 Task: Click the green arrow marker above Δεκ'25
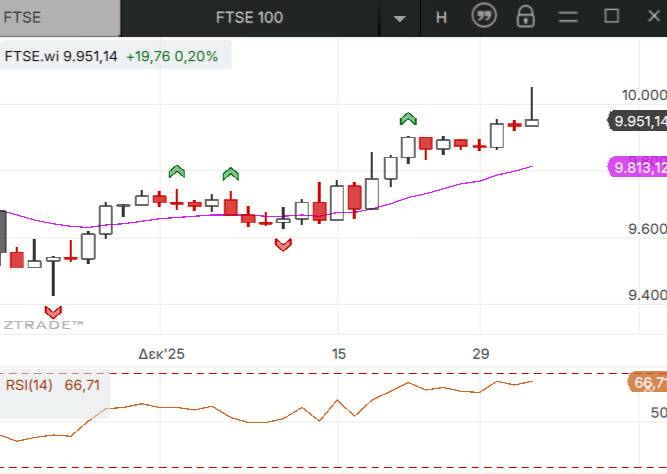pos(177,172)
